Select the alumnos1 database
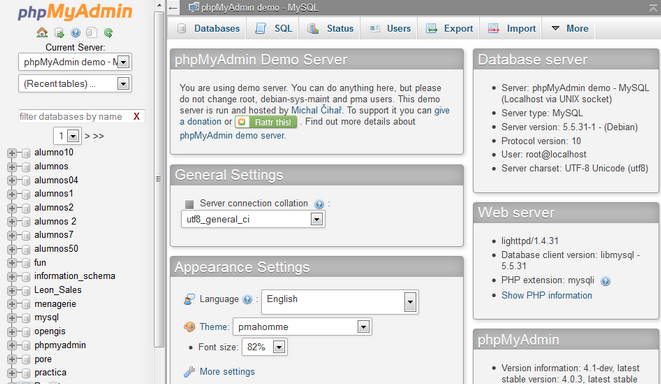 [x=54, y=193]
